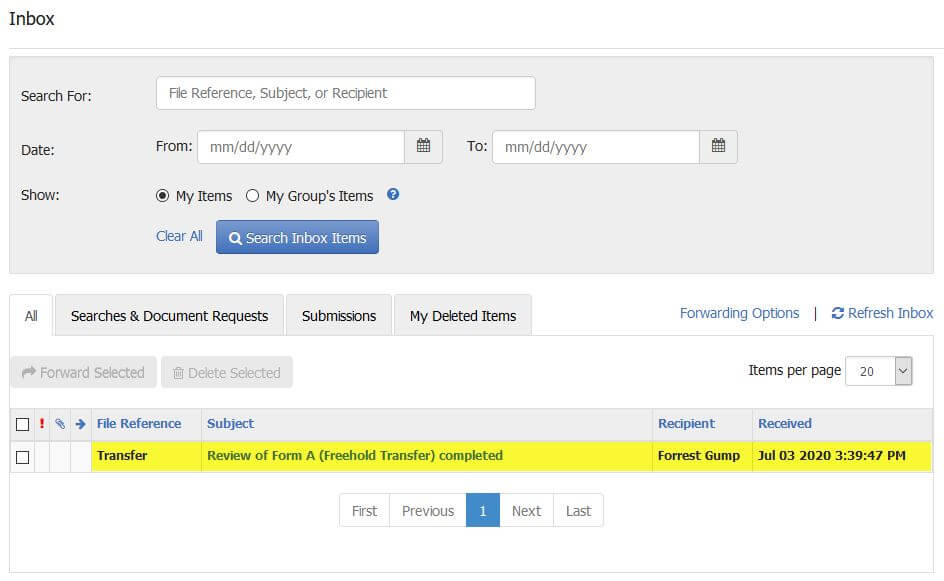The width and height of the screenshot is (944, 581).
Task: Open the Review of Form A completed message
Action: click(x=355, y=456)
